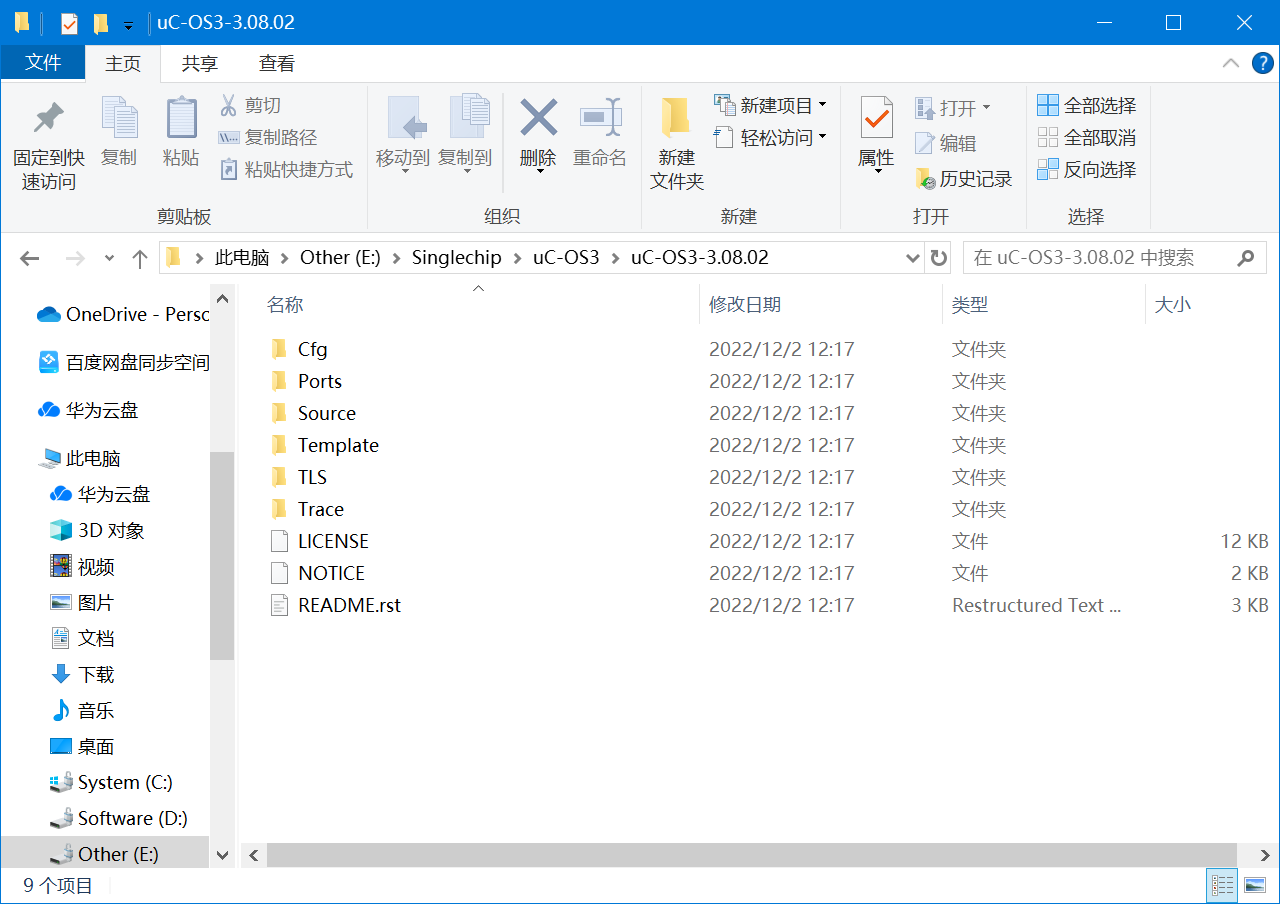Click the Other (E:) breadcrumb in the address bar
The image size is (1280, 904).
click(x=339, y=258)
